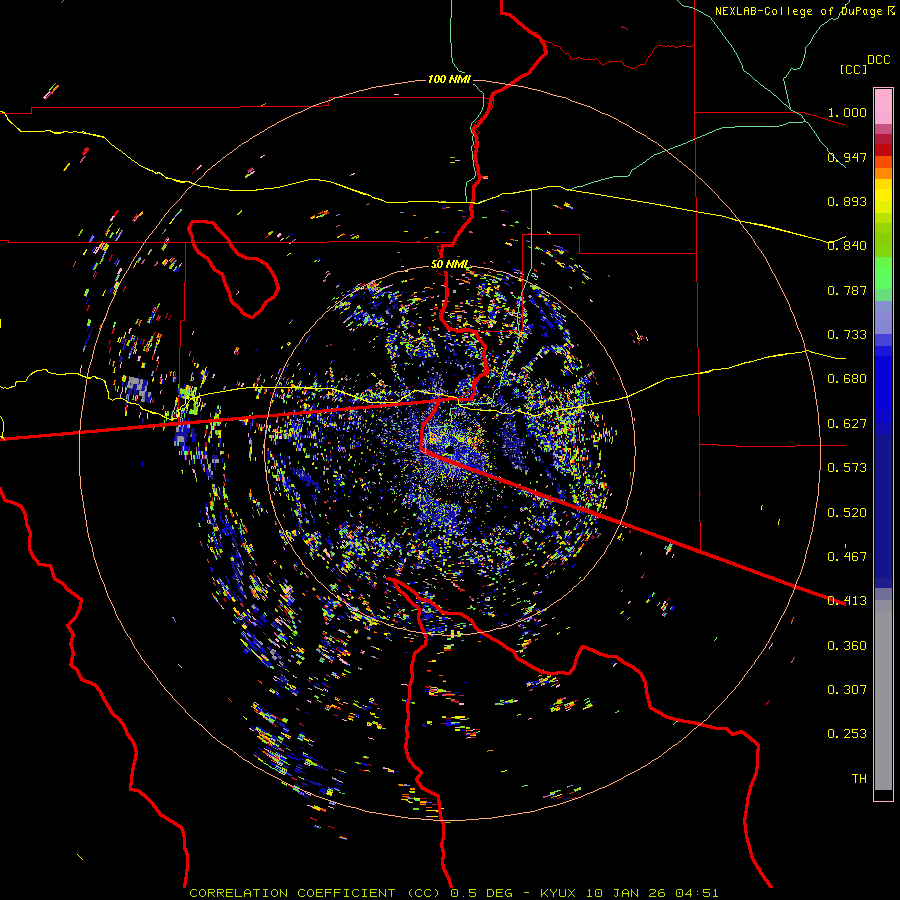Click the Correlation Coefficient KYUX caption text
Image resolution: width=900 pixels, height=900 pixels.
click(453, 893)
